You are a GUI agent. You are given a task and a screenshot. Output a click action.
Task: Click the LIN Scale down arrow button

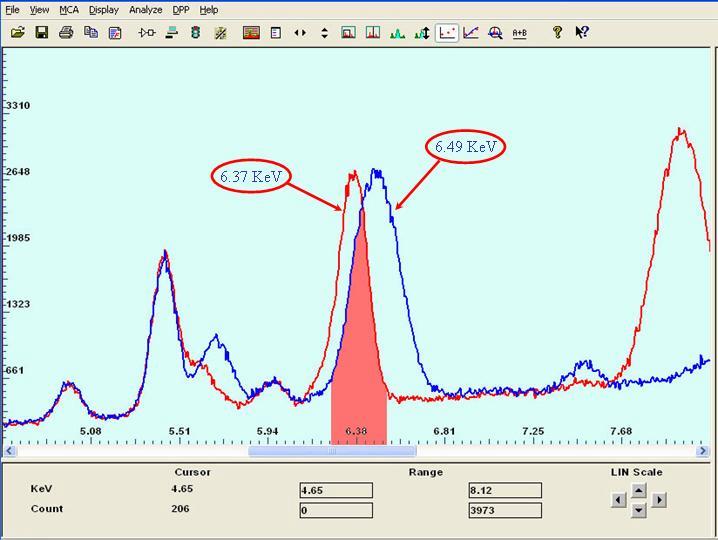point(638,509)
